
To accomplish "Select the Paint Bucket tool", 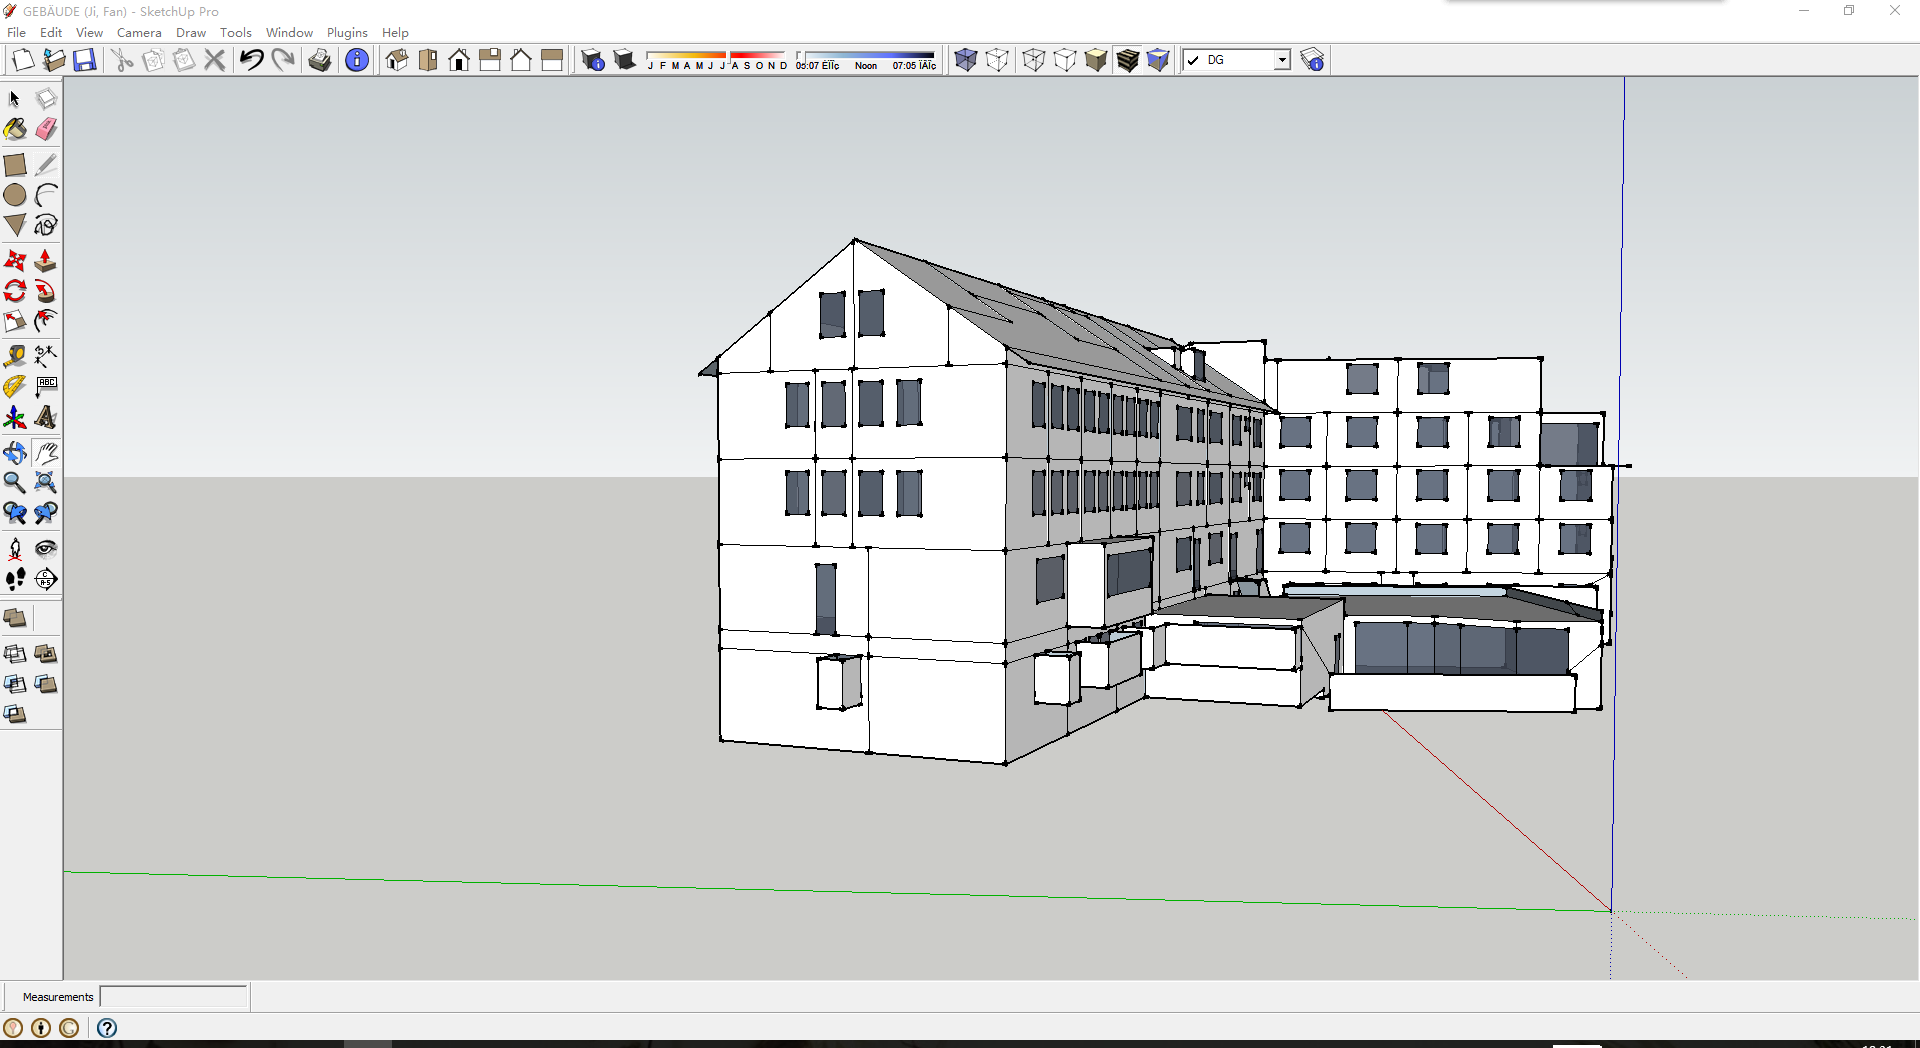I will pyautogui.click(x=15, y=130).
